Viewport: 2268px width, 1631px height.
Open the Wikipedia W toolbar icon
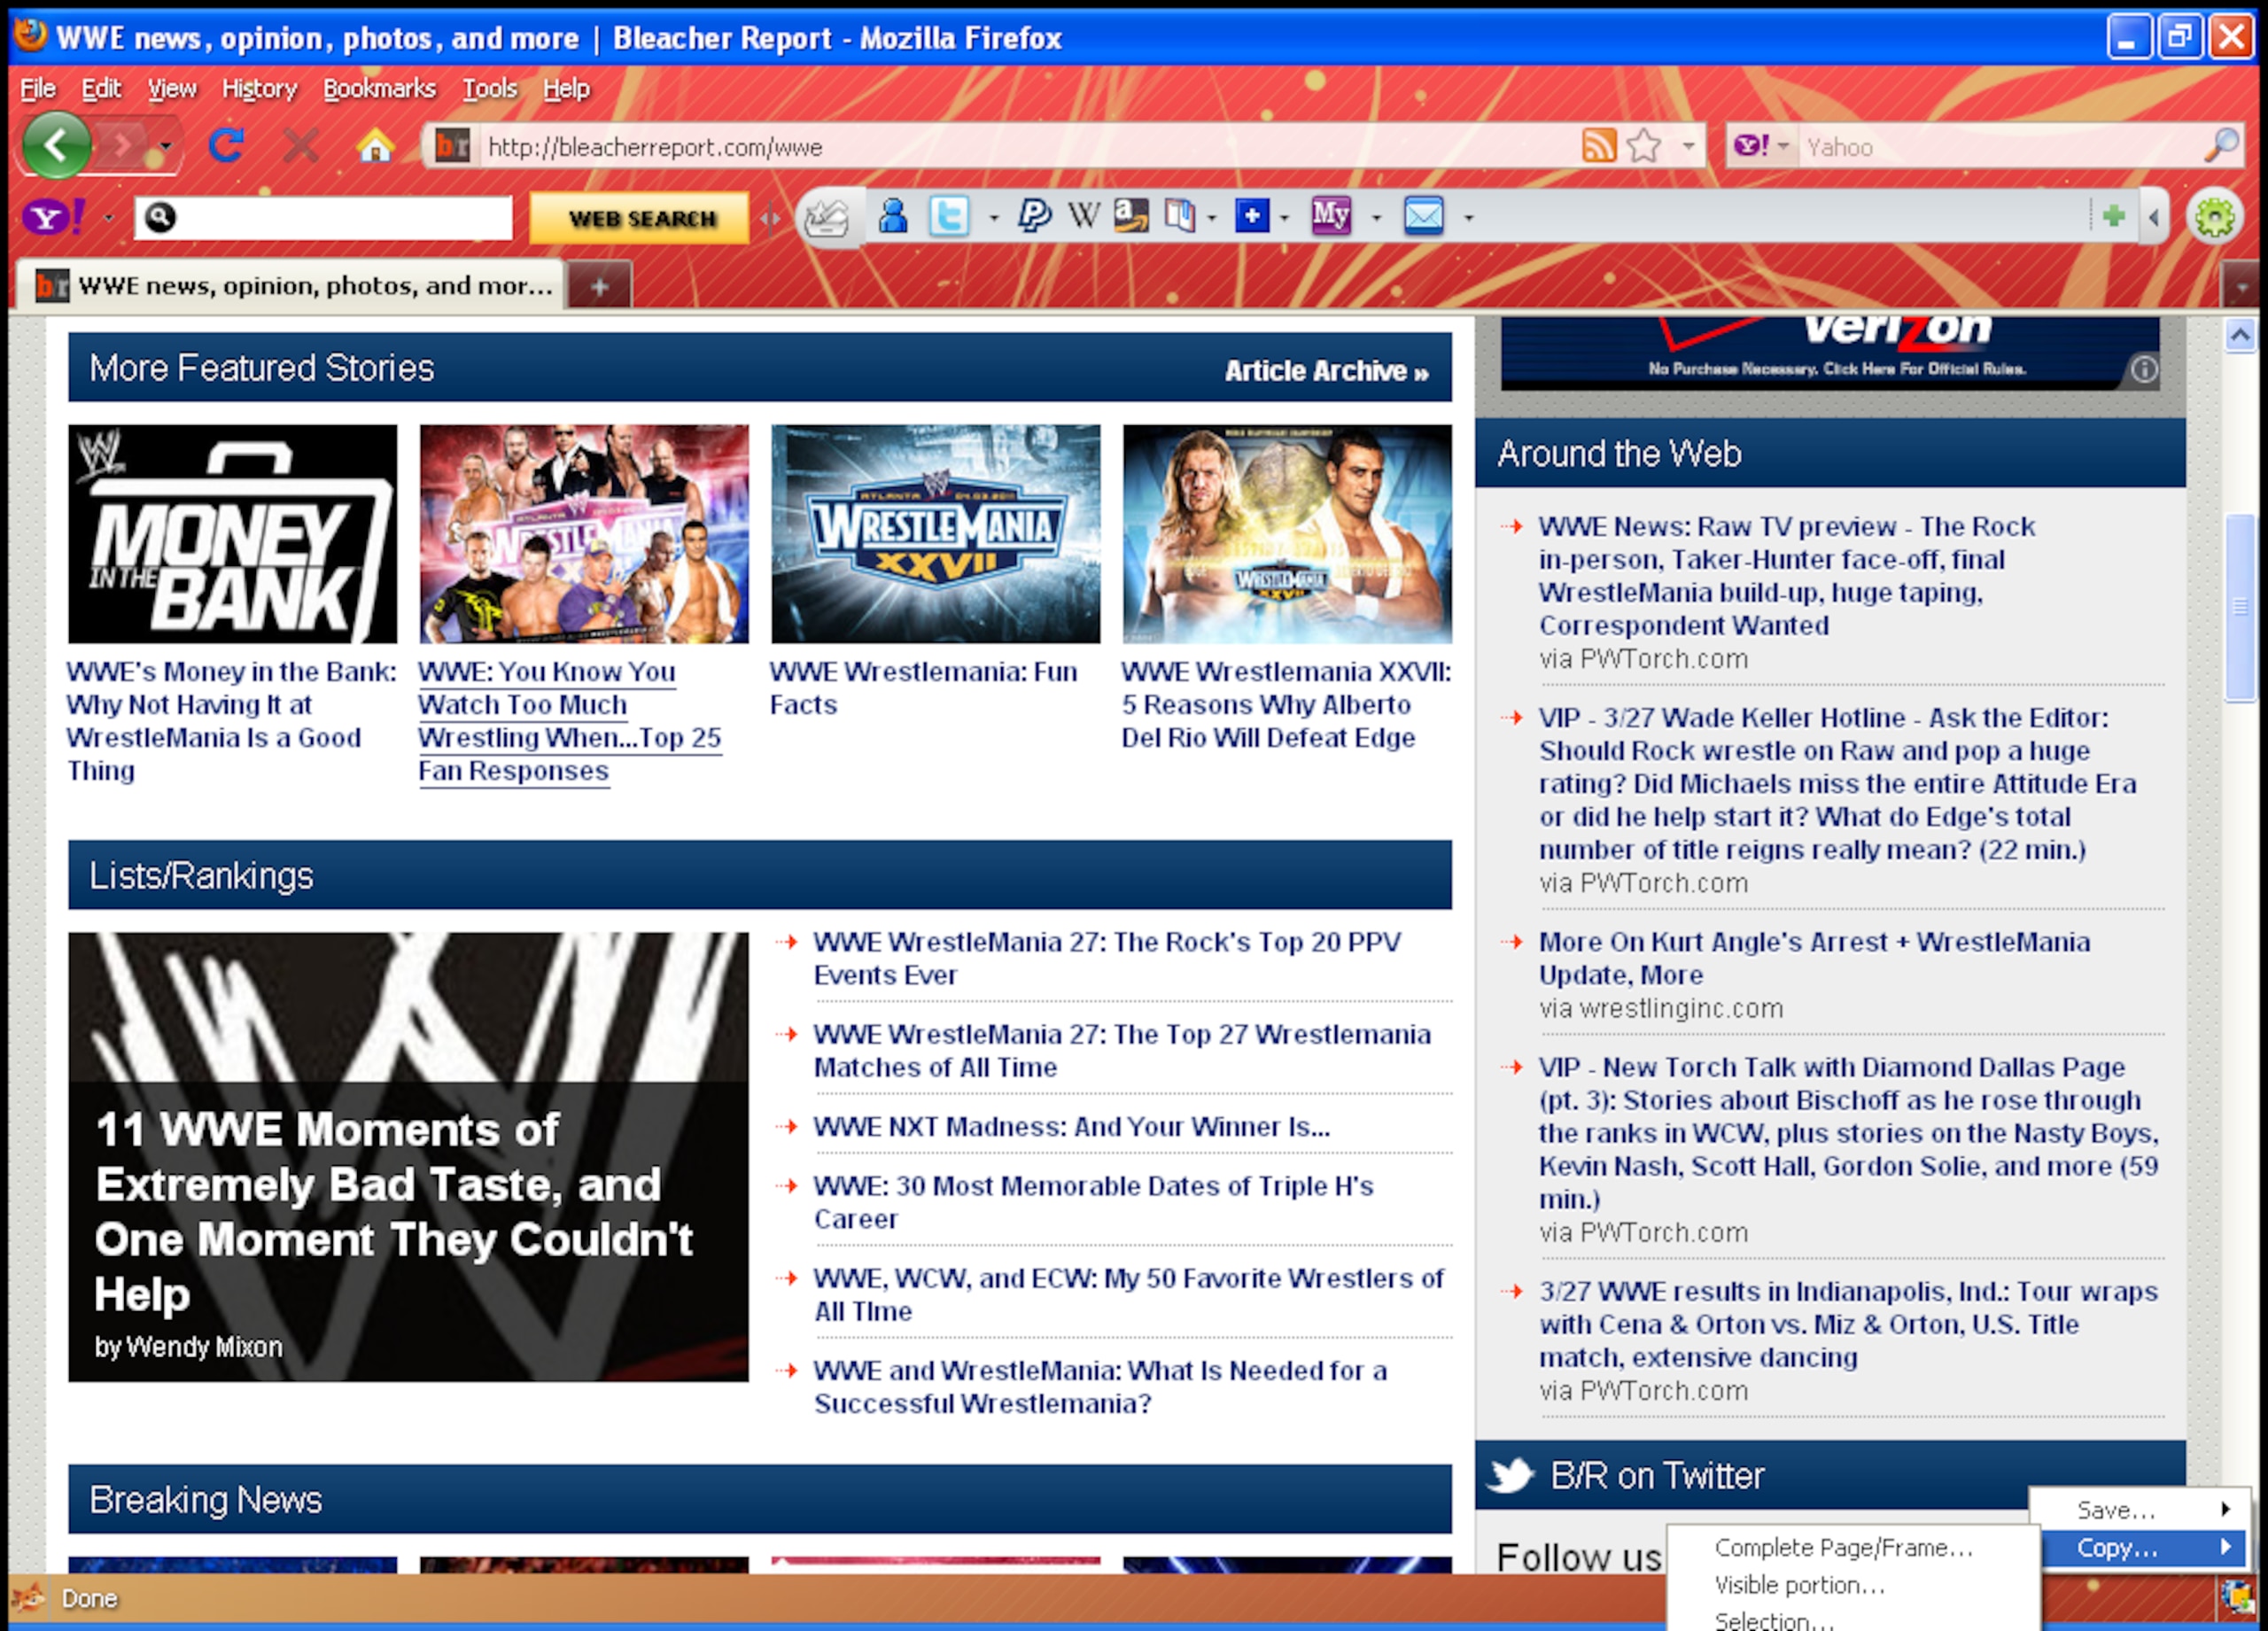[1083, 216]
